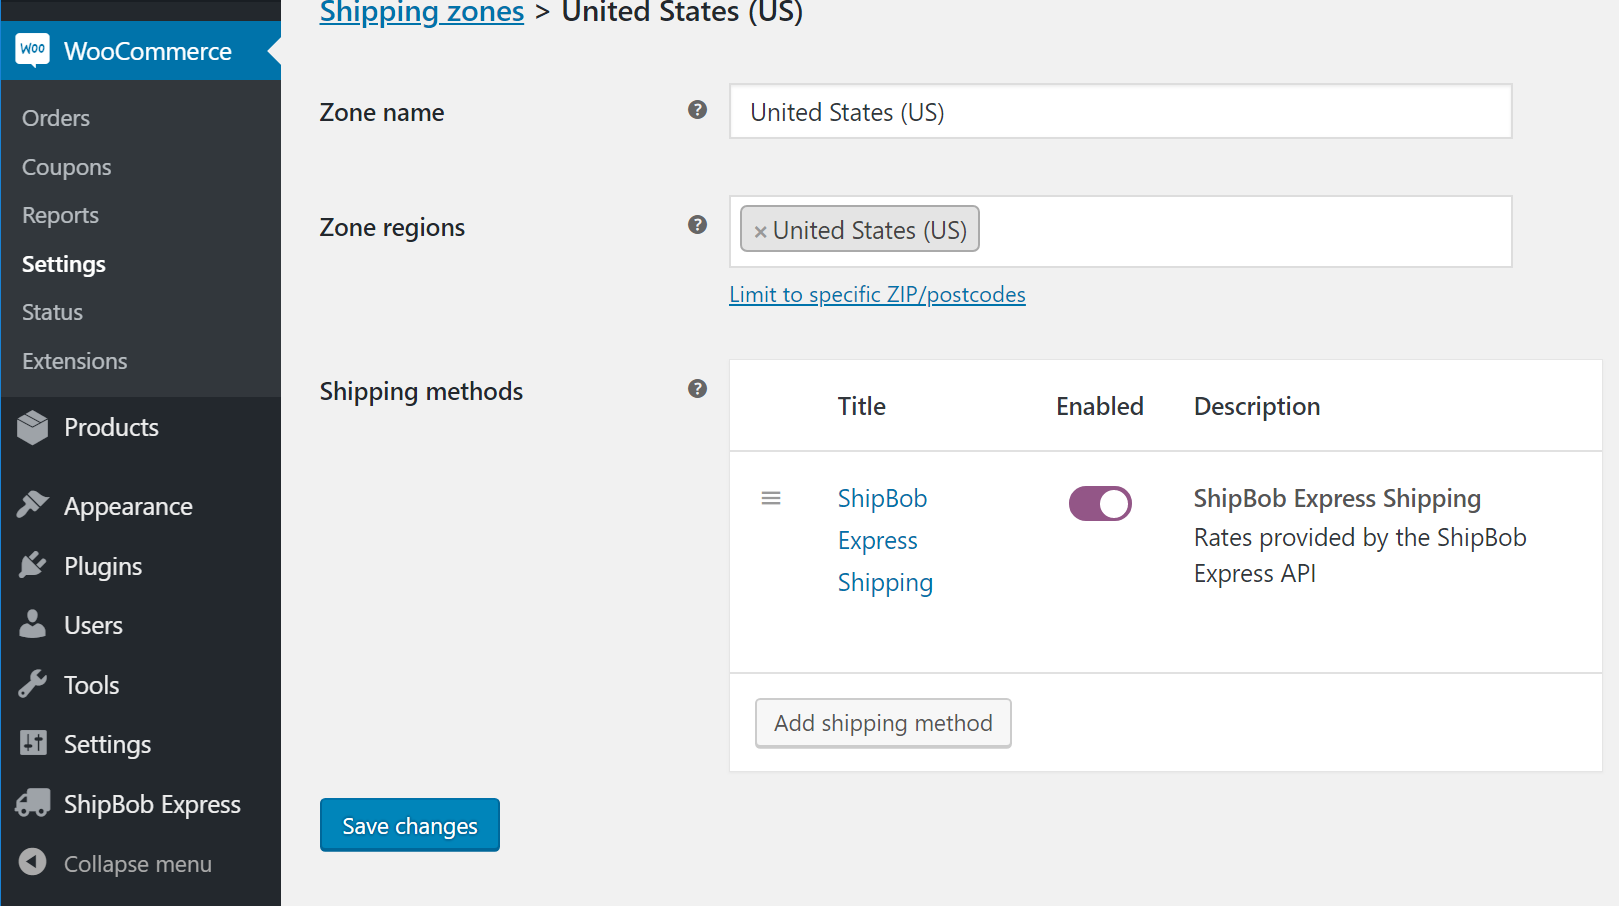Click the Shipping methods help icon
Viewport: 1619px width, 906px height.
(698, 389)
